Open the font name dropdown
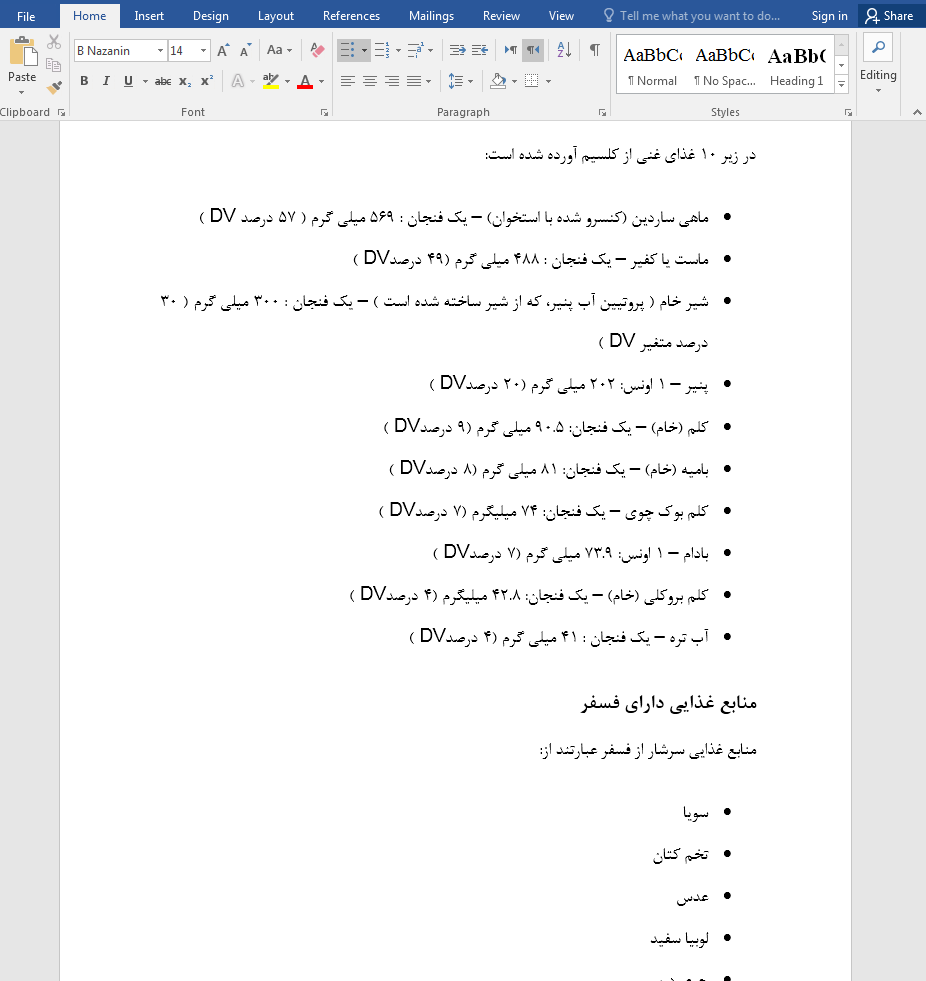 (160, 51)
